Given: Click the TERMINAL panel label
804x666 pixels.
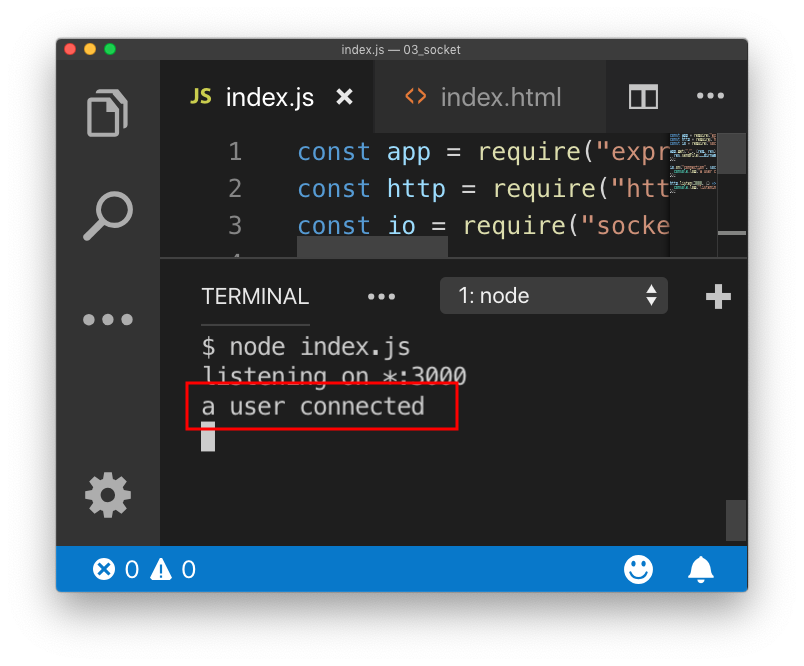Looking at the screenshot, I should pos(254,297).
